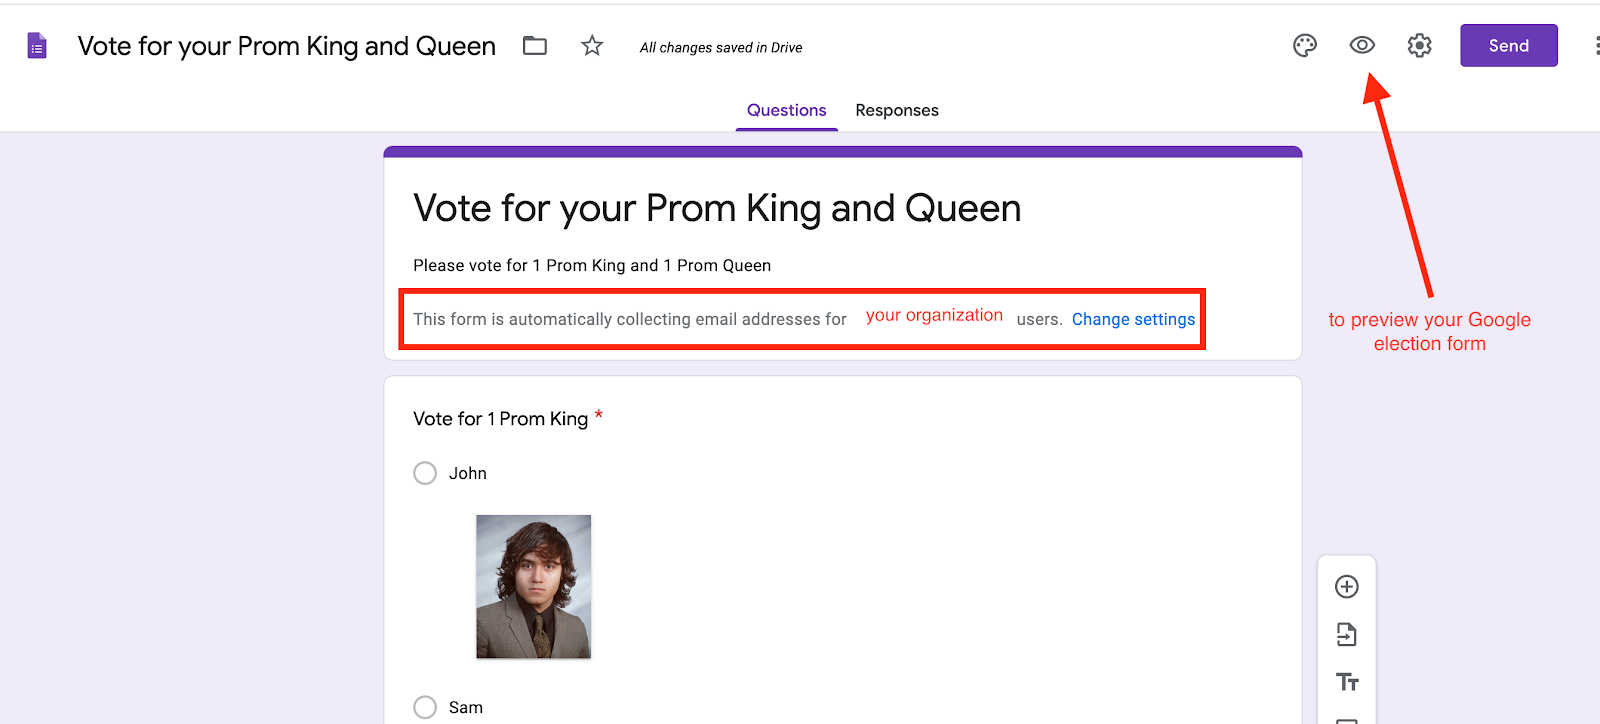Screen dimensions: 1600x724
Task: Add a title and description block
Action: click(x=1347, y=682)
